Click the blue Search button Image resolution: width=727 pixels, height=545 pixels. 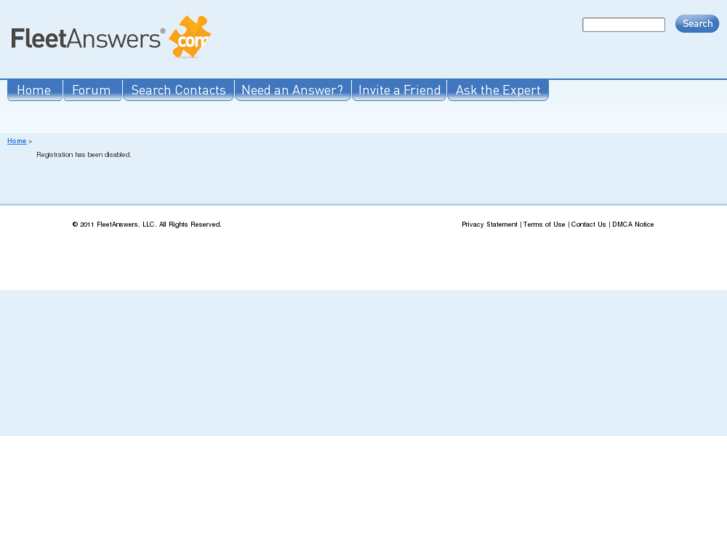click(x=697, y=24)
